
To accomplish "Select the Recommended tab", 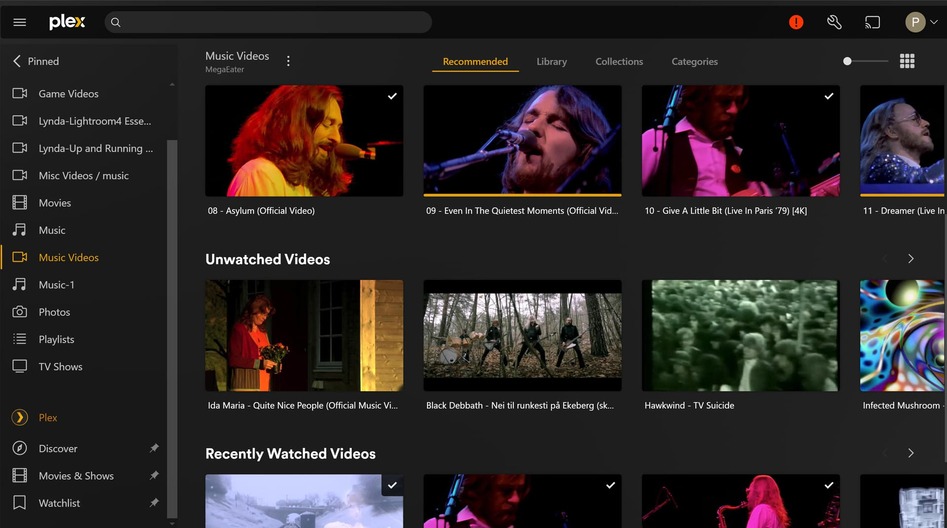I will click(475, 62).
